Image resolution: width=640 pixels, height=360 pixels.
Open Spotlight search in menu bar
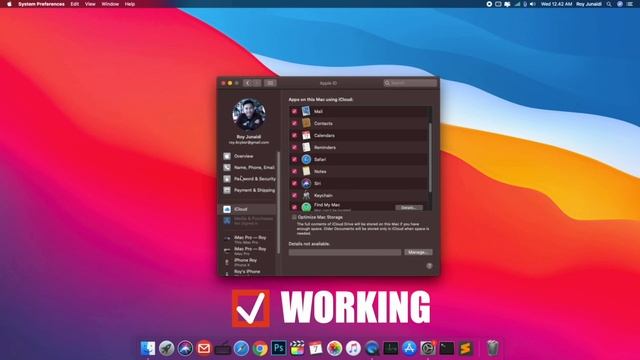pyautogui.click(x=609, y=4)
